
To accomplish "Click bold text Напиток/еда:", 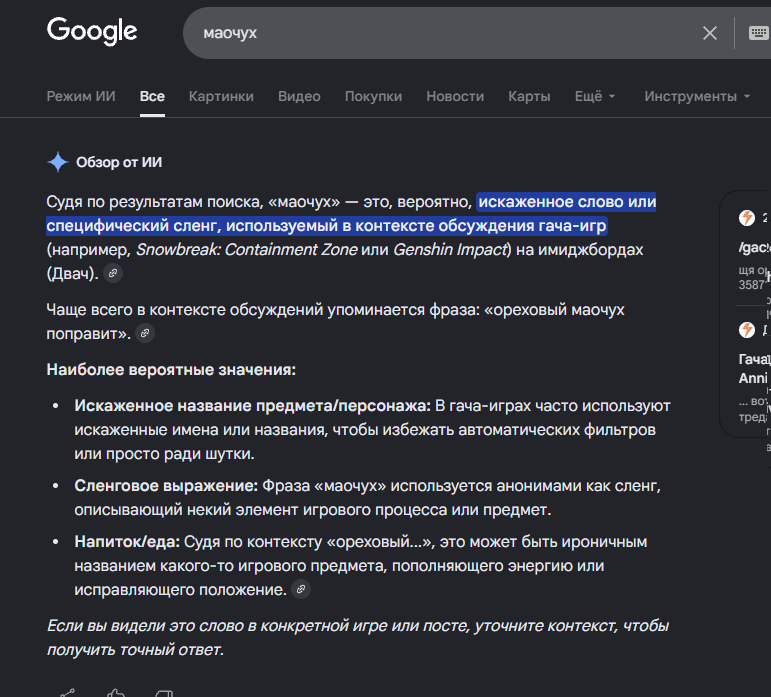I will (127, 542).
